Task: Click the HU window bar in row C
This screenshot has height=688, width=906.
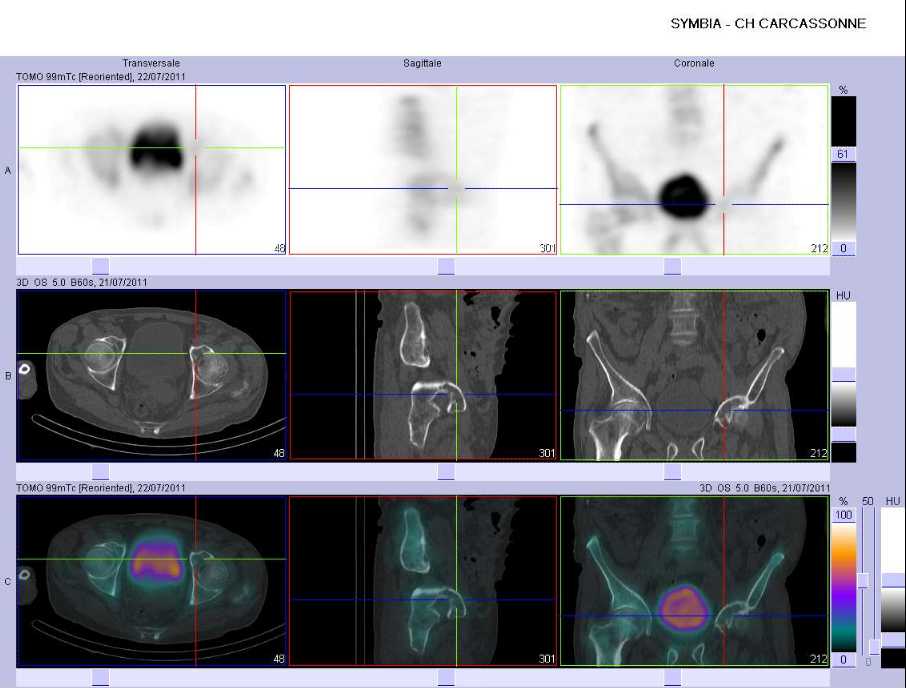Action: (x=893, y=587)
